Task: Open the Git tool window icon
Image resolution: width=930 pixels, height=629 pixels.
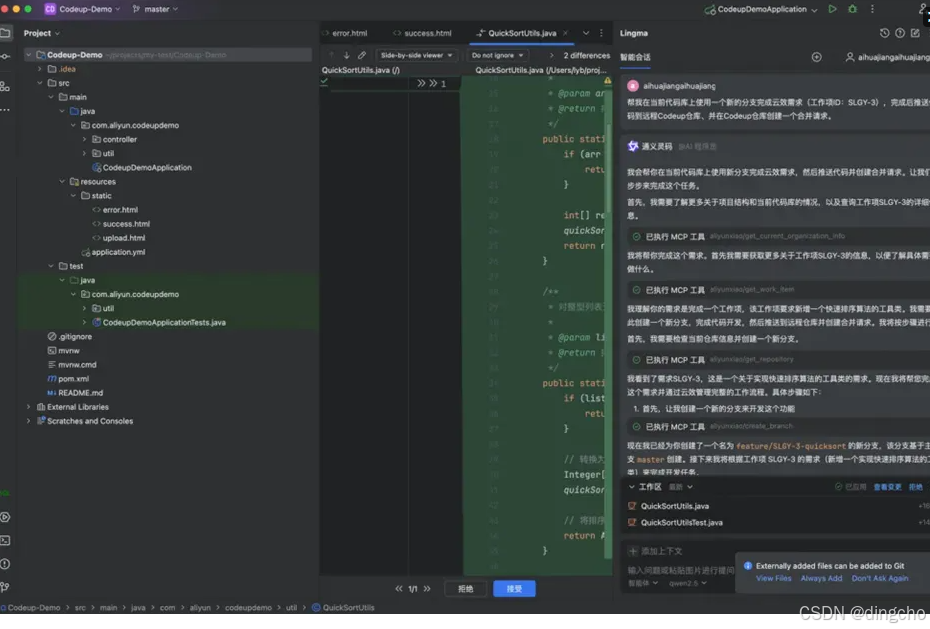Action: 5,587
